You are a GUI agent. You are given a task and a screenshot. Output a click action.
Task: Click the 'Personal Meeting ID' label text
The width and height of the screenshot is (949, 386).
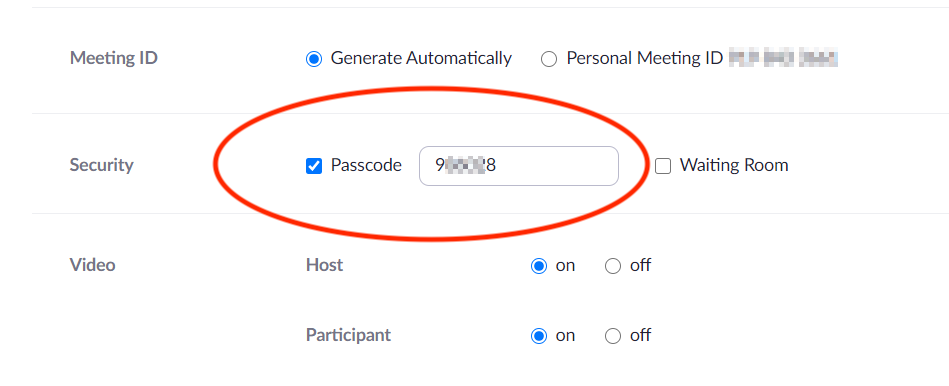(x=645, y=59)
